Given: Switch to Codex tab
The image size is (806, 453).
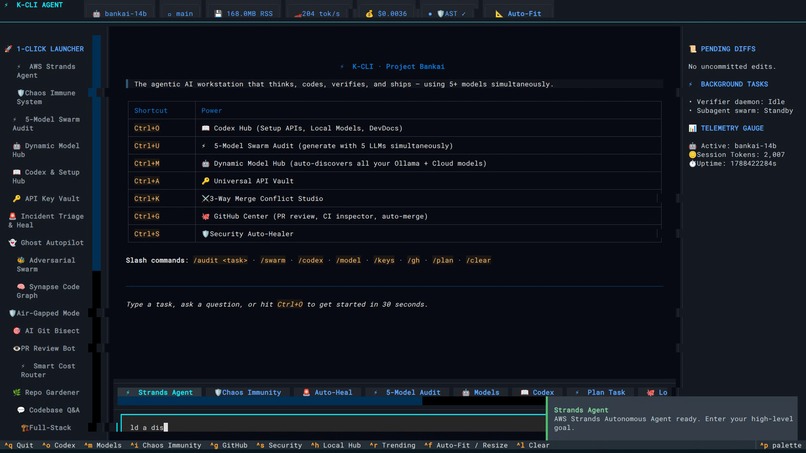Looking at the screenshot, I should tap(537, 392).
